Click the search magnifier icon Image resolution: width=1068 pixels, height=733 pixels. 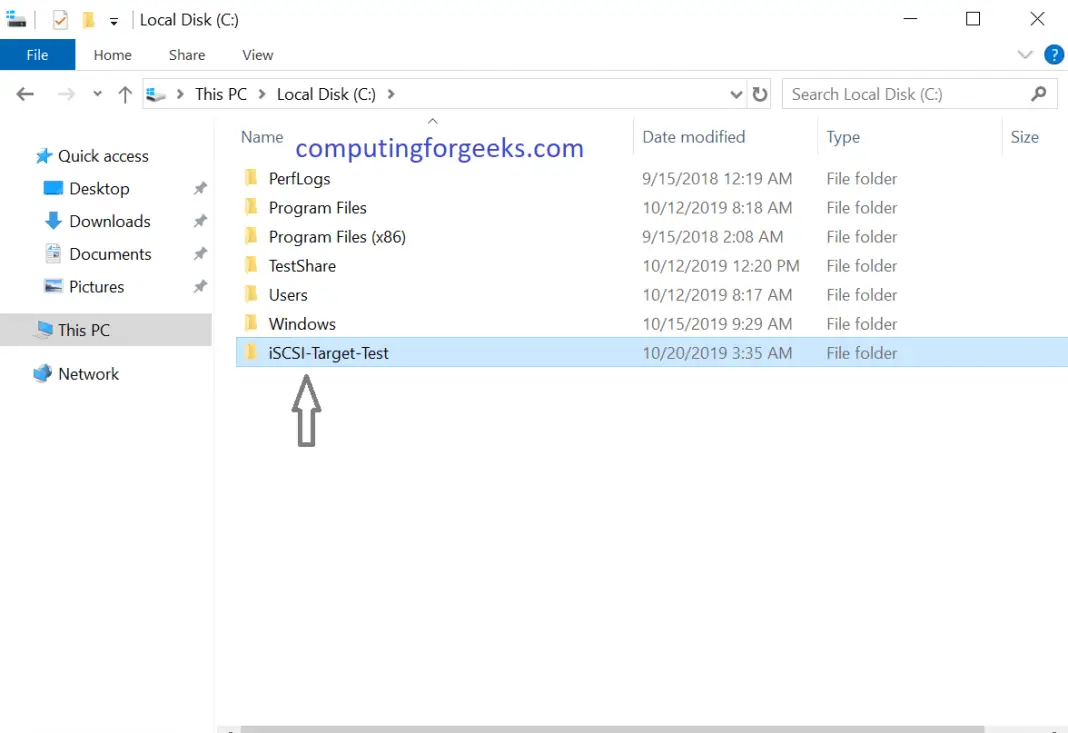tap(1039, 94)
